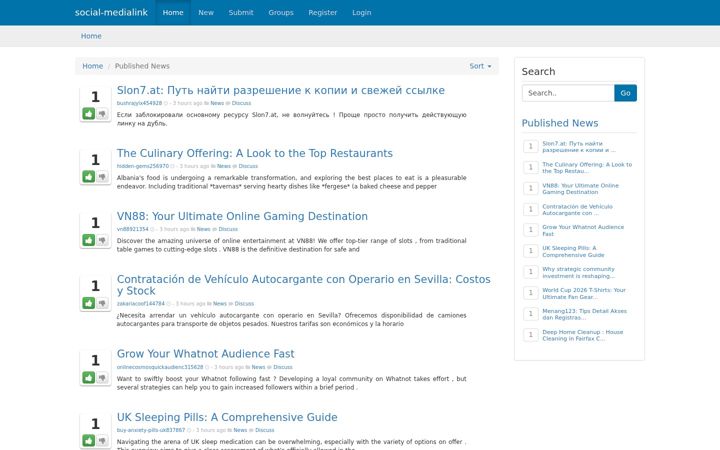Click the social-medialink site logo
Screen dimensions: 720x450
(x=111, y=12)
